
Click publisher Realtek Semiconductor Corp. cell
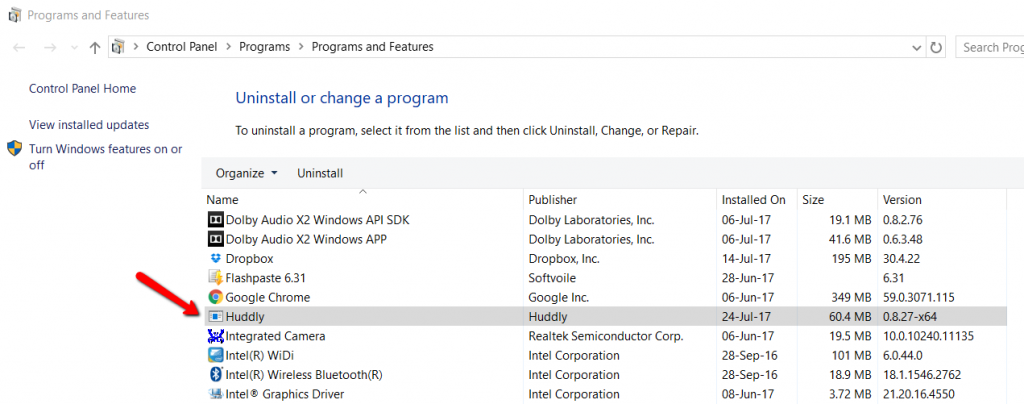(605, 336)
